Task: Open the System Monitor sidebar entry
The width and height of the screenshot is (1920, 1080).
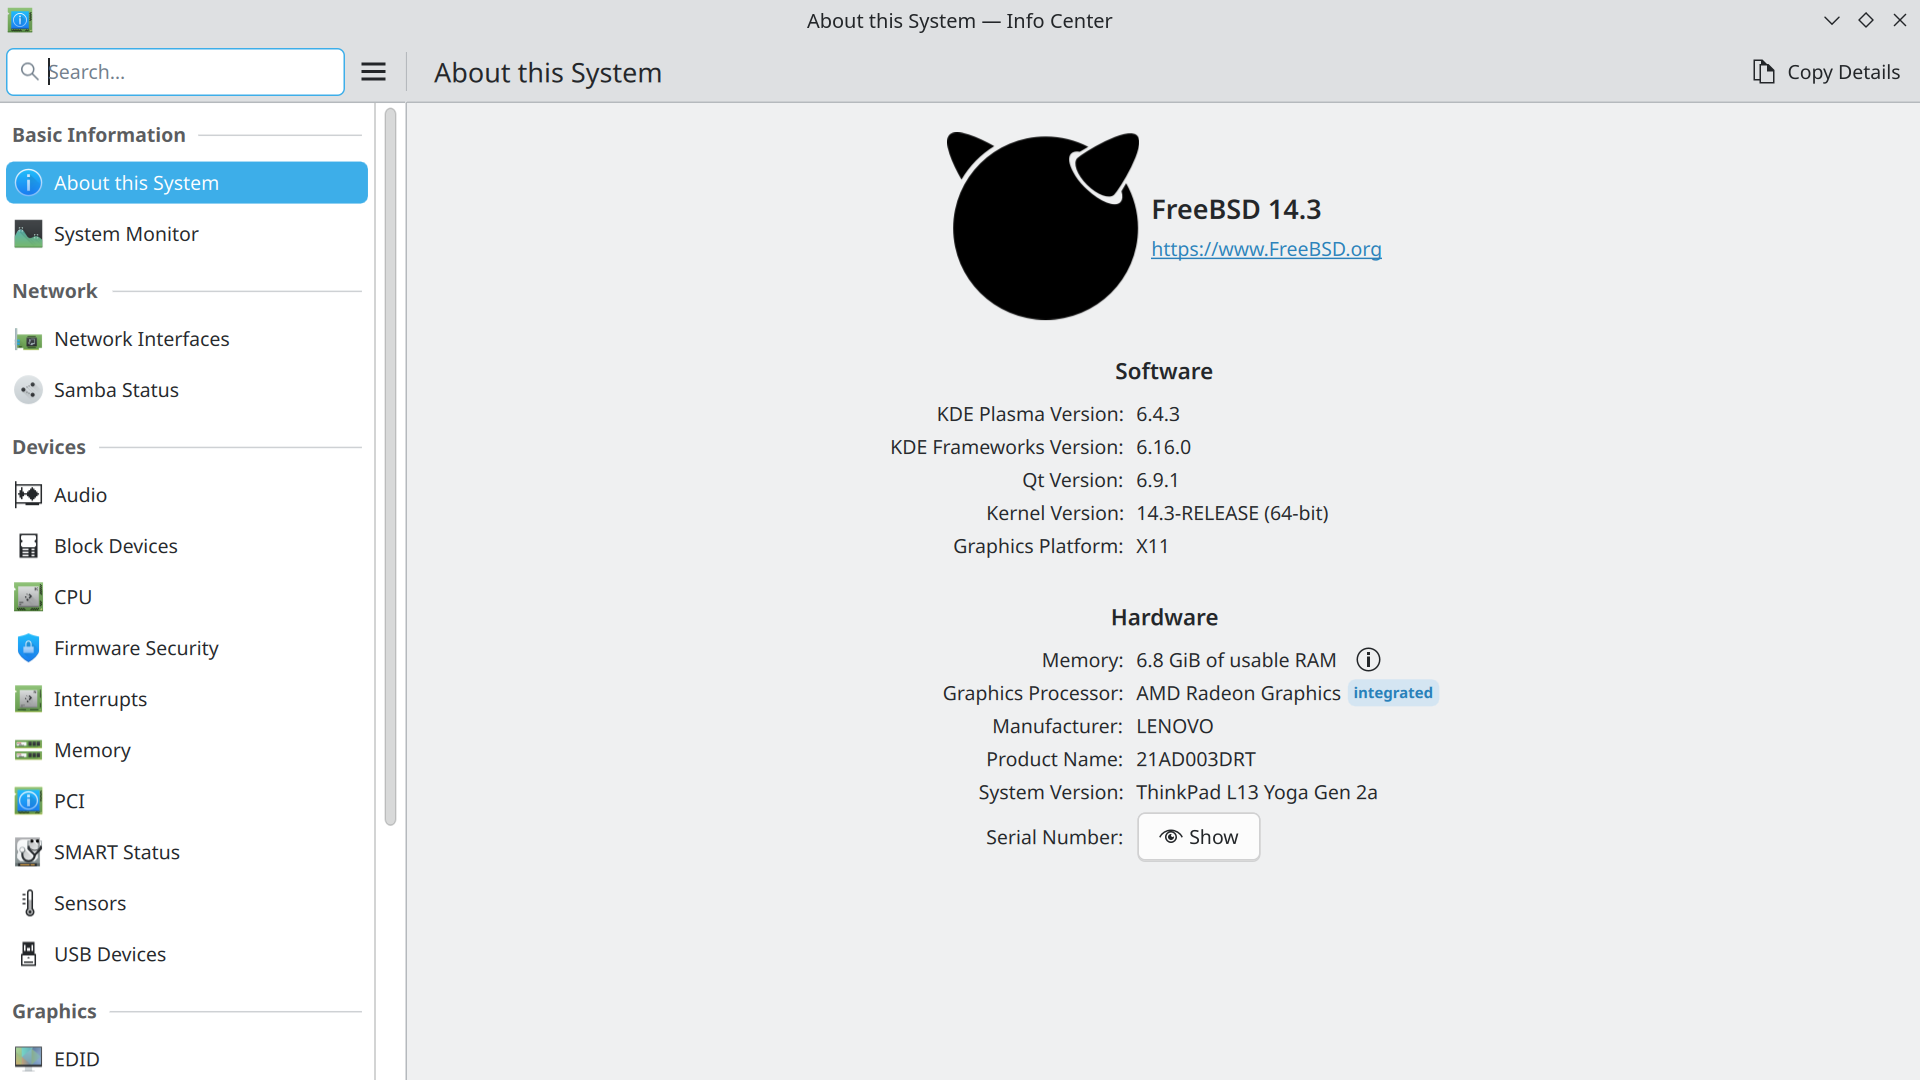Action: click(x=126, y=234)
